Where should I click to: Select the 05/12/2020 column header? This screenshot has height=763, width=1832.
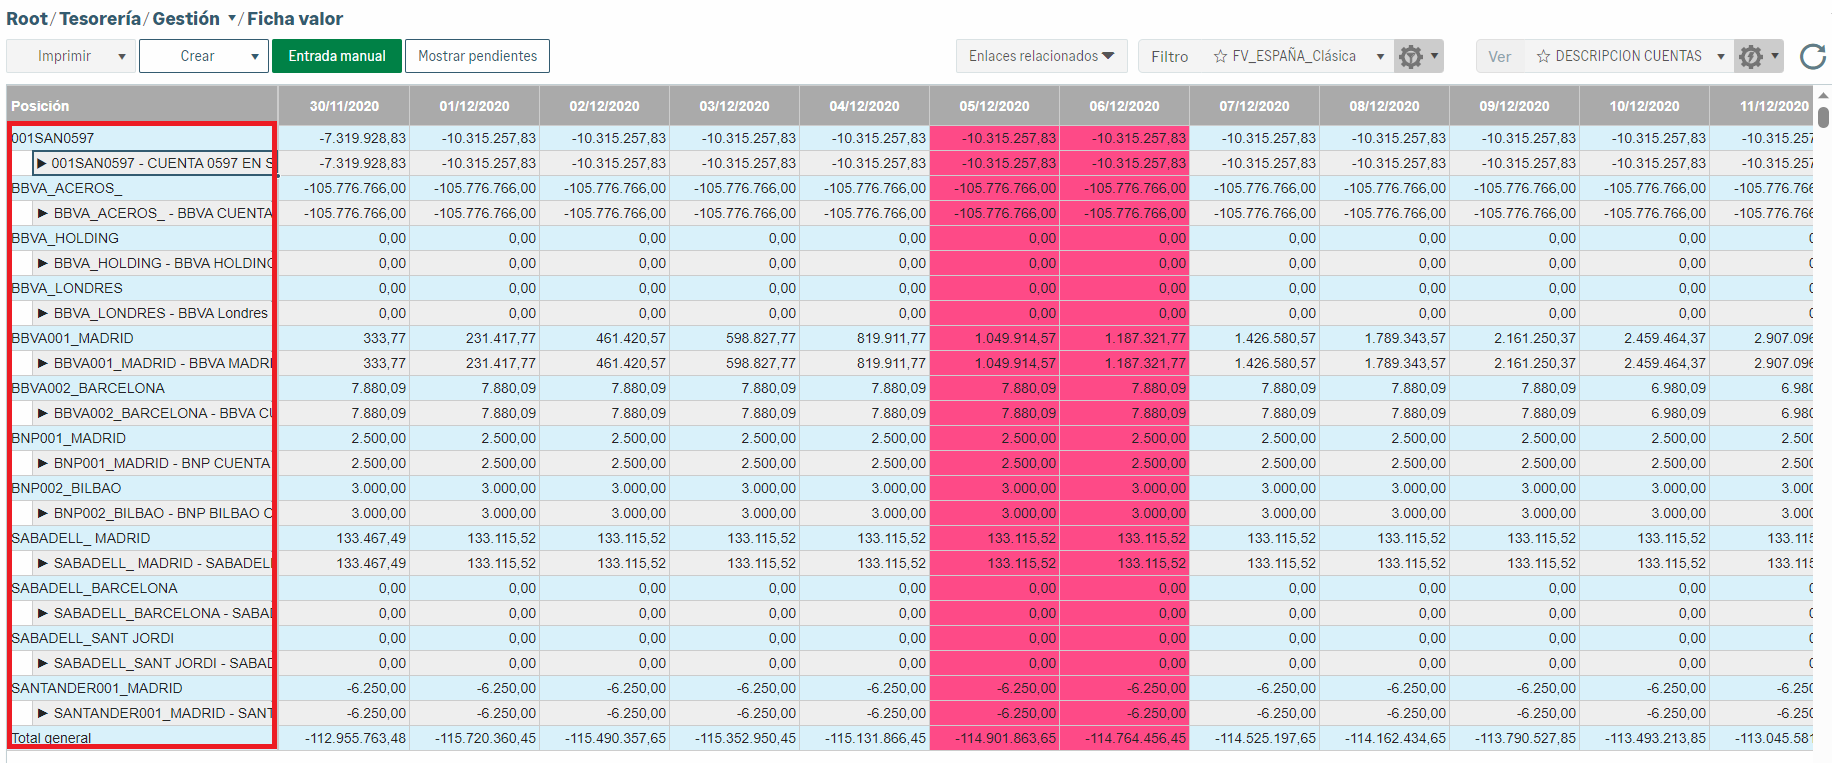click(x=994, y=106)
